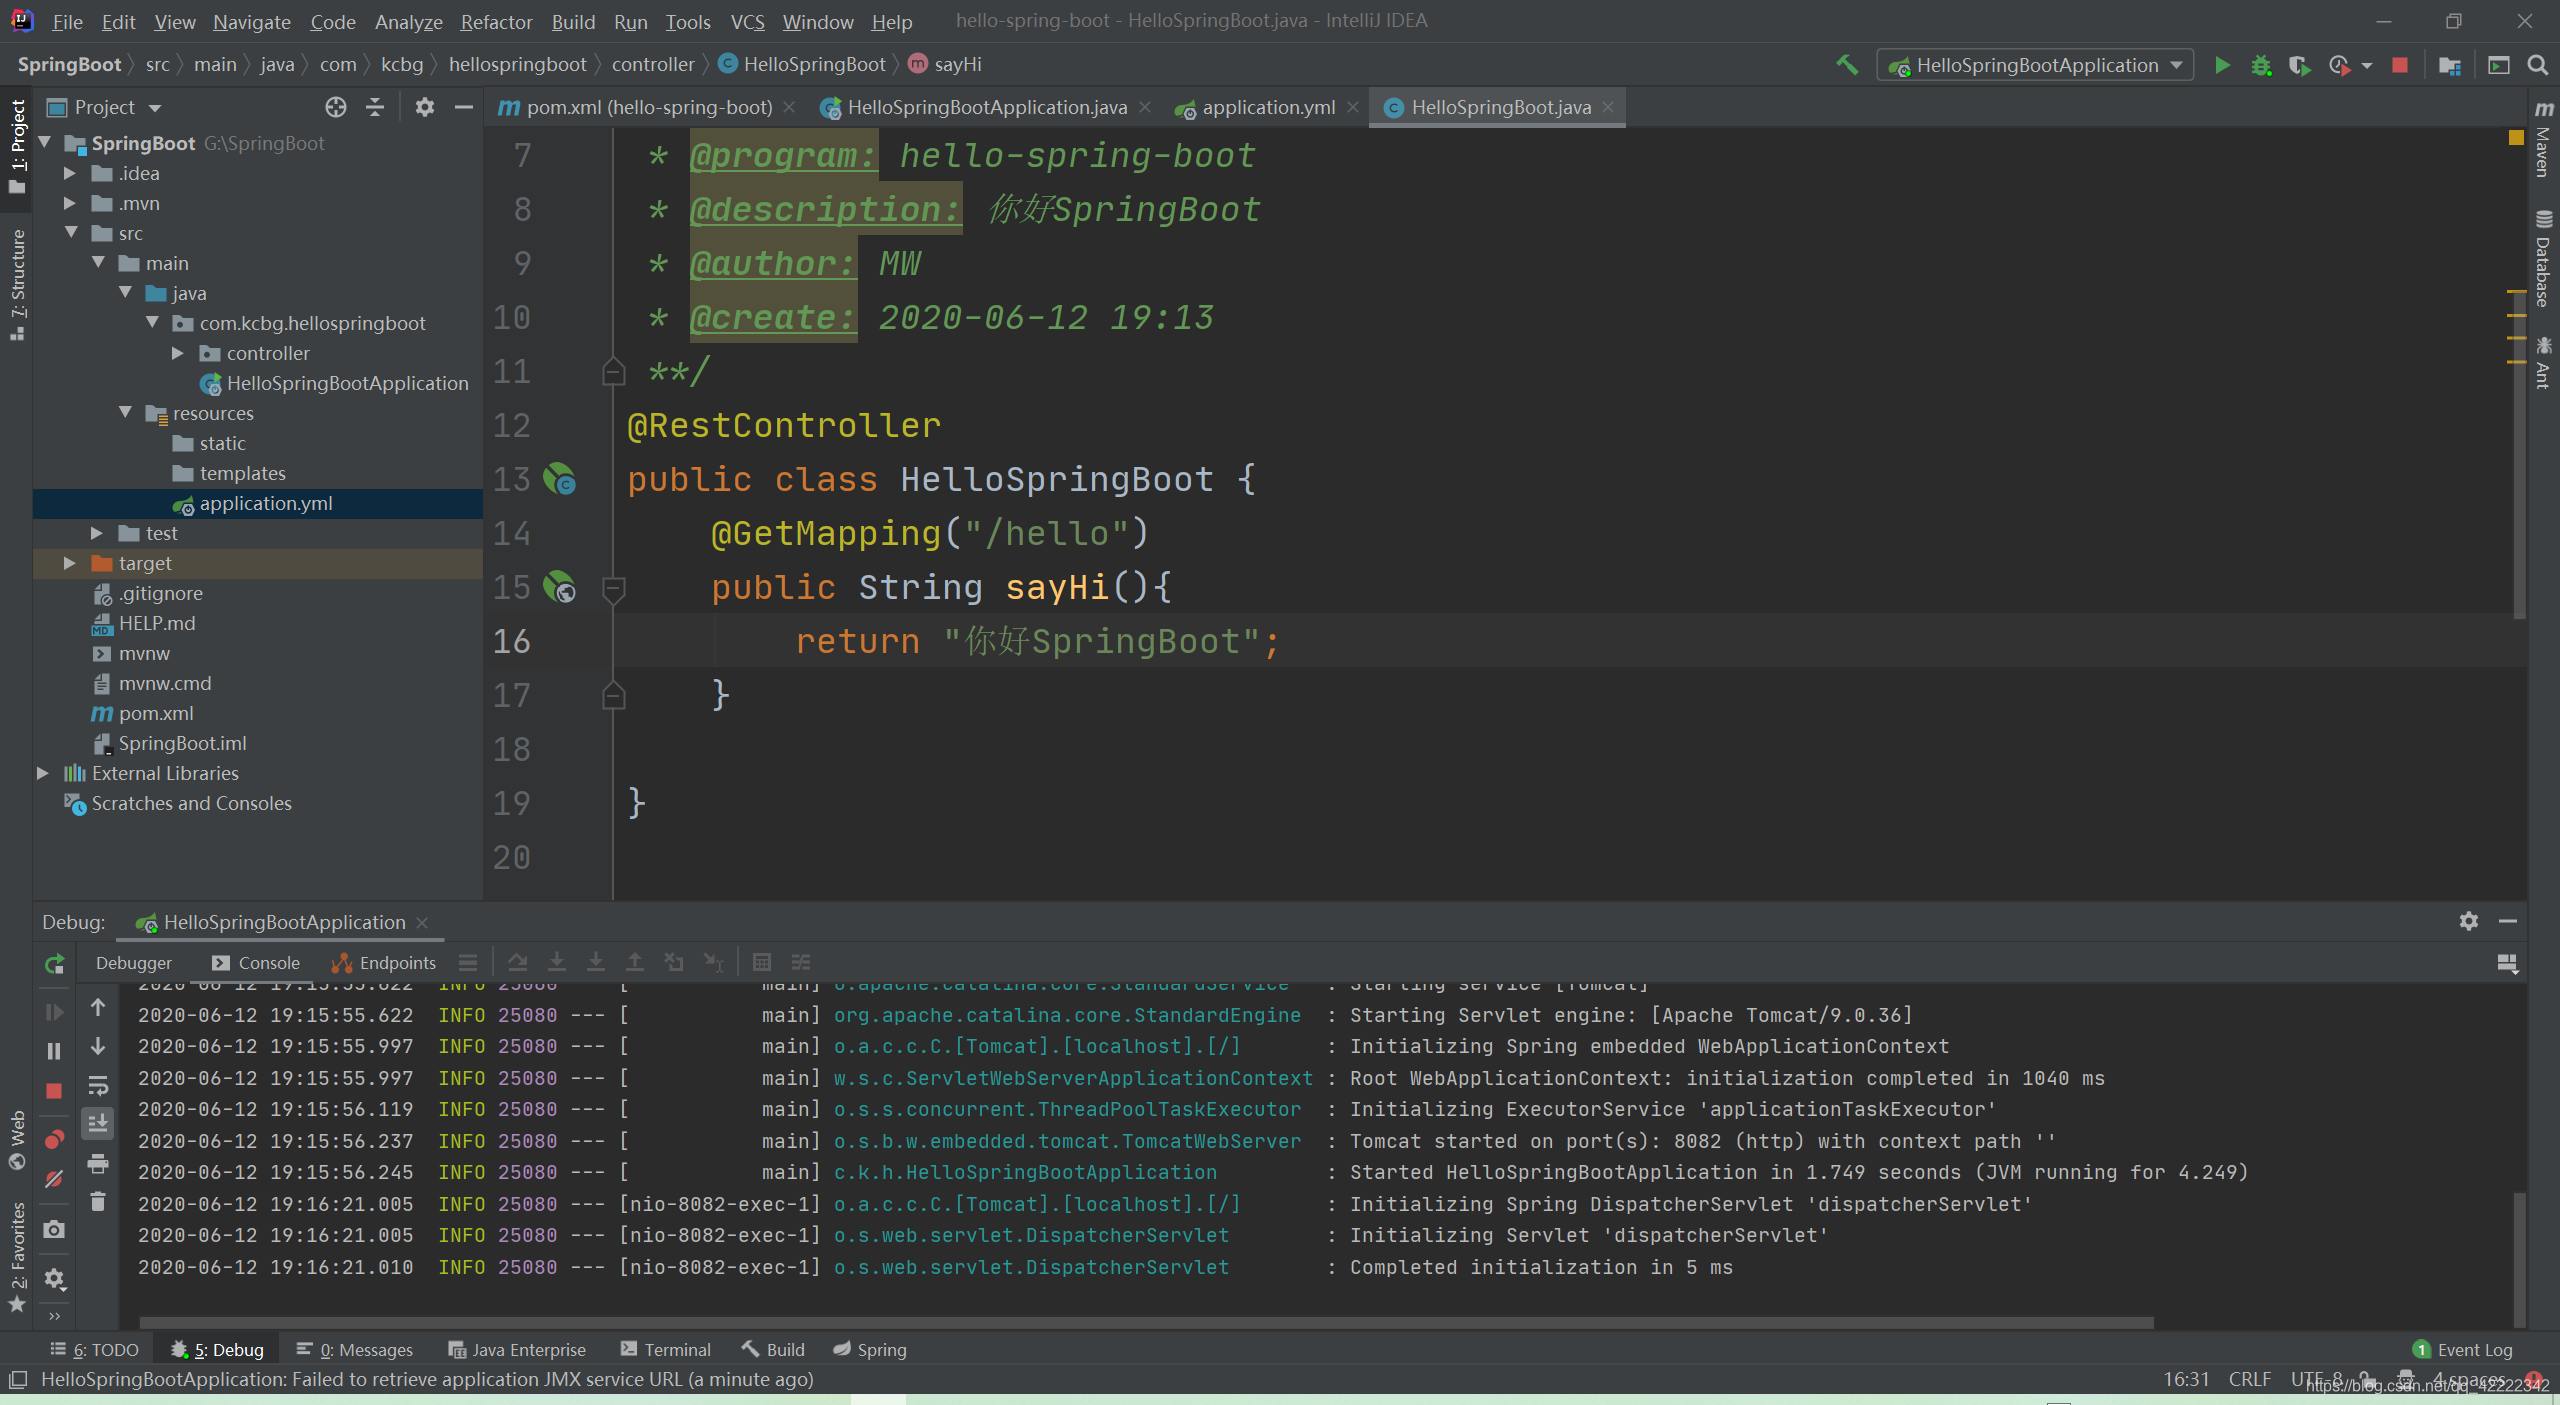Start debugging with the bug icon
Viewport: 2560px width, 1405px height.
point(2261,65)
